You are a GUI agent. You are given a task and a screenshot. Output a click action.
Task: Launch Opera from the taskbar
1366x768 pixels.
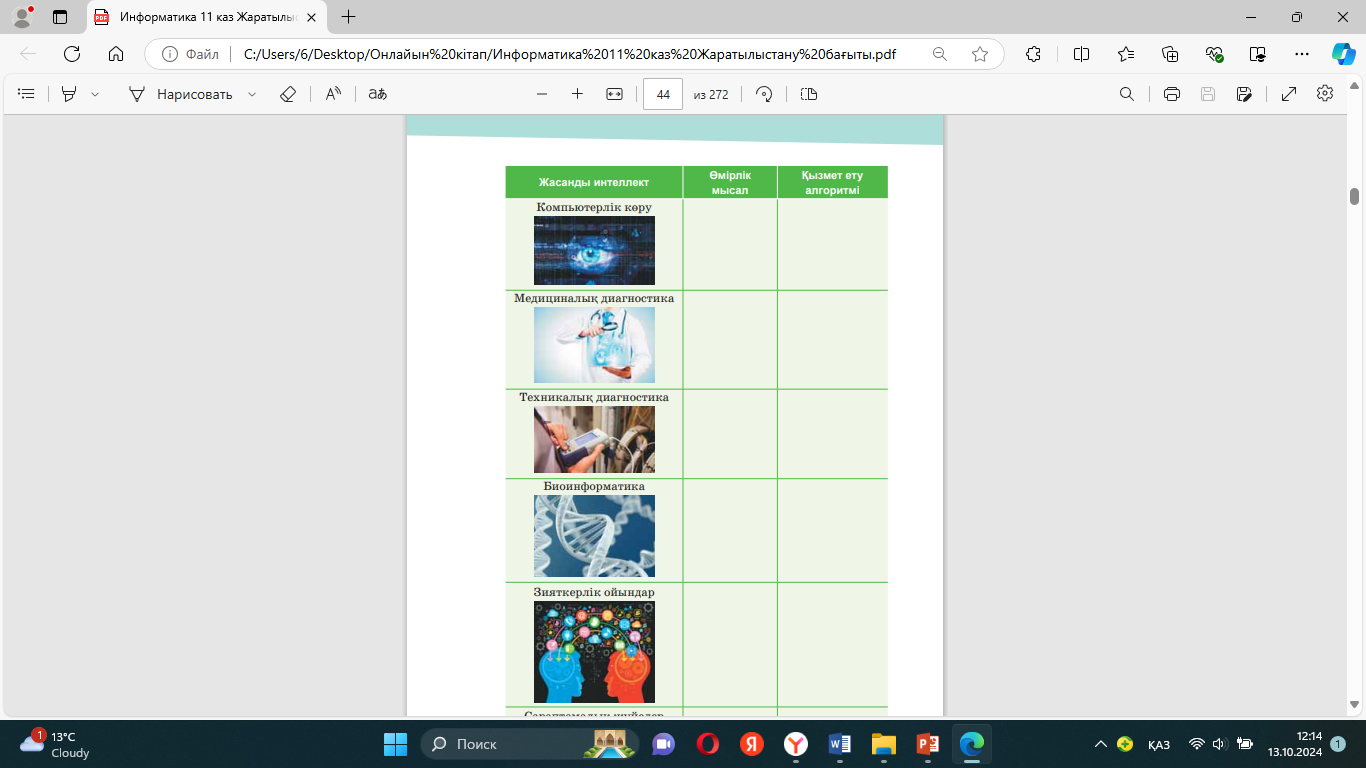tap(707, 744)
